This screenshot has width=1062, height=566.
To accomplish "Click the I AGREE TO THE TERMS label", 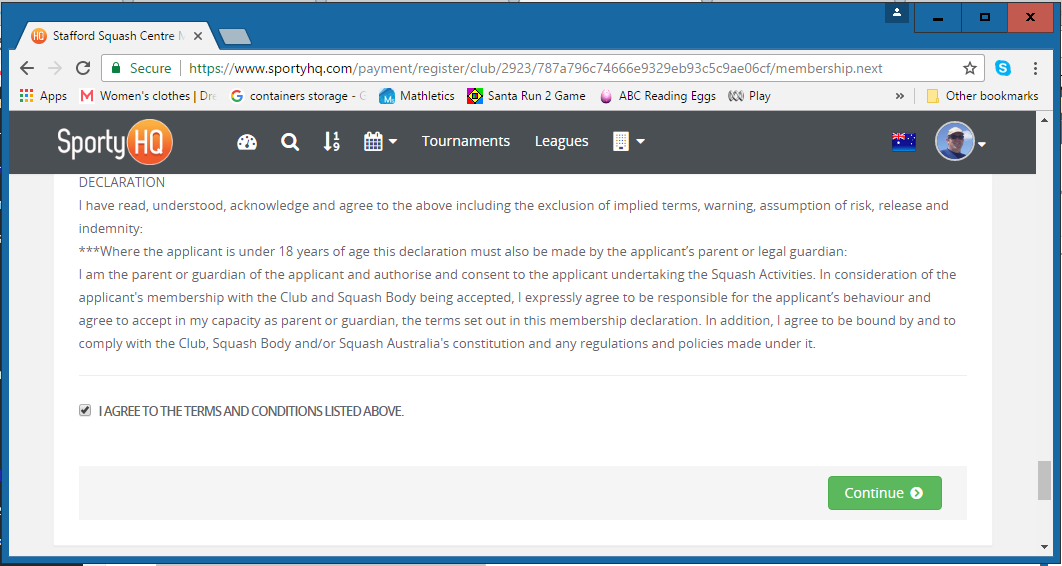I will coord(251,411).
